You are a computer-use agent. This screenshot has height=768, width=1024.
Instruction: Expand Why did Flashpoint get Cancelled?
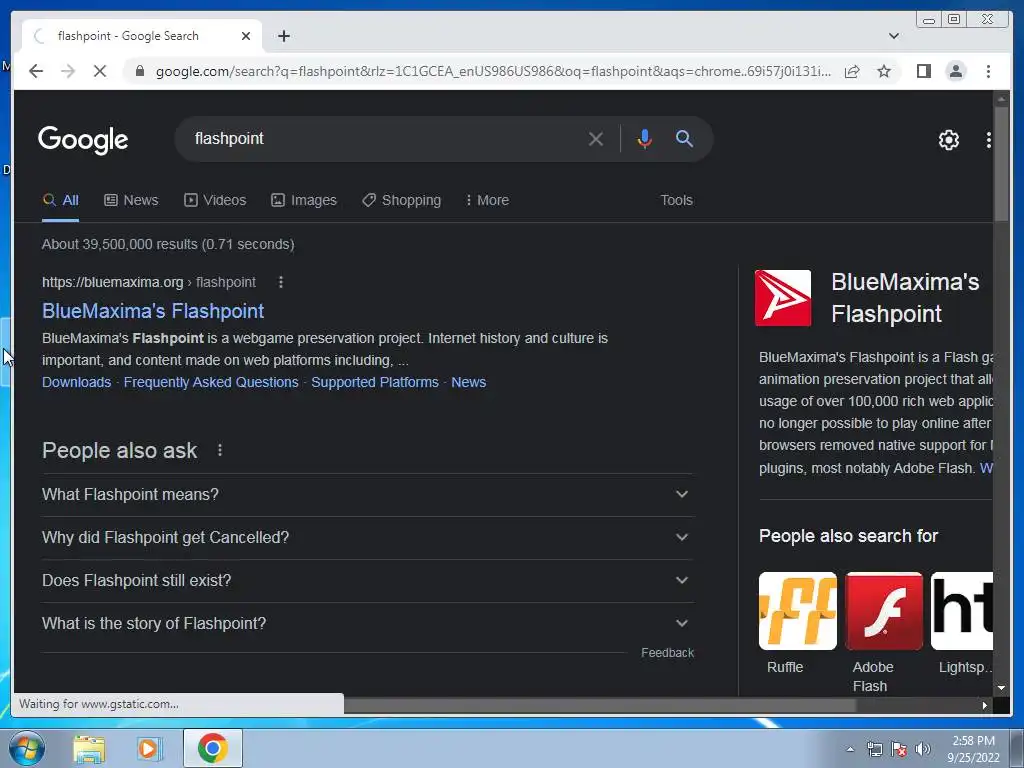point(367,537)
